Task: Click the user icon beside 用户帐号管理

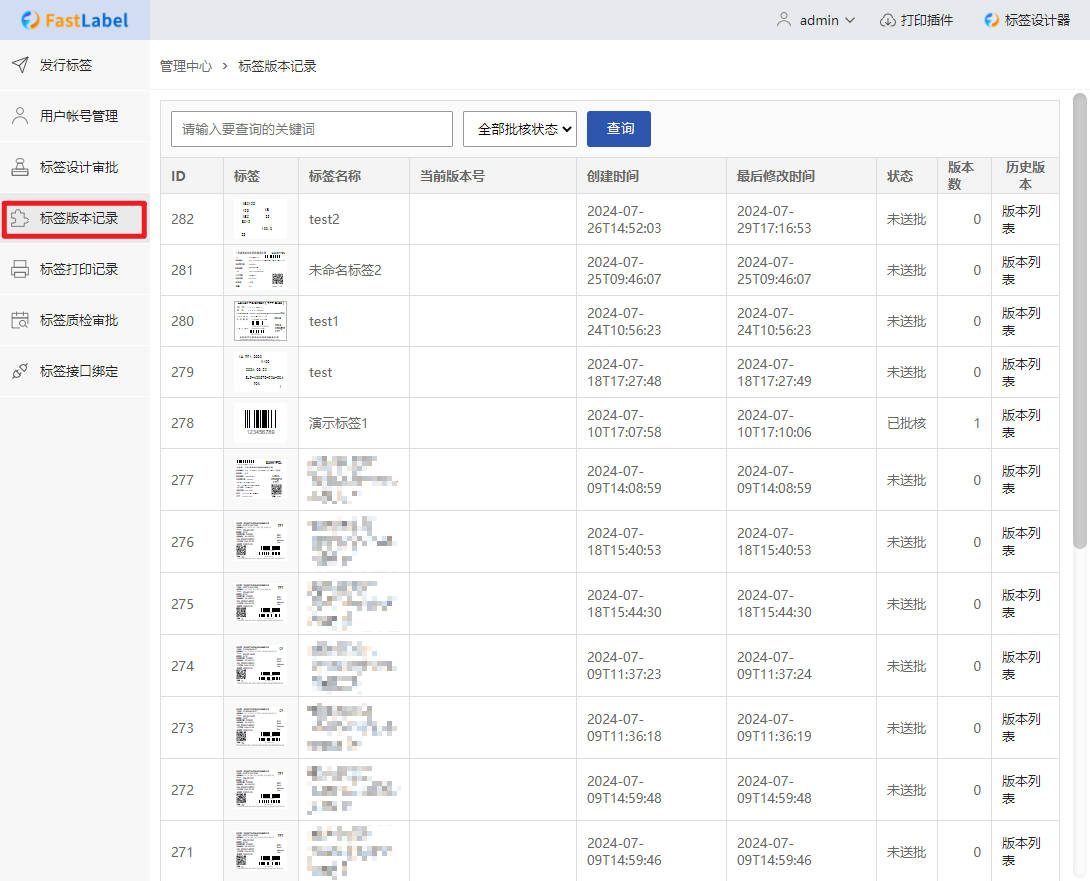Action: click(20, 116)
